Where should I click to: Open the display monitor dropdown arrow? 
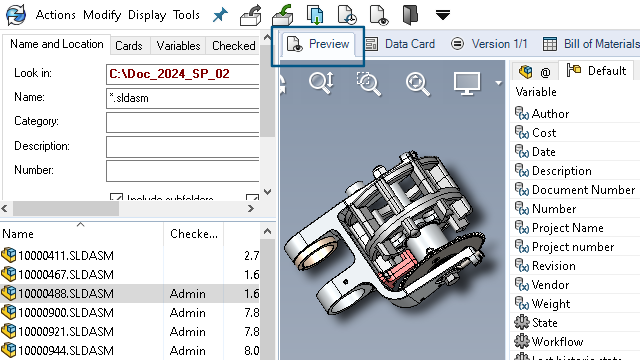pyautogui.click(x=498, y=83)
